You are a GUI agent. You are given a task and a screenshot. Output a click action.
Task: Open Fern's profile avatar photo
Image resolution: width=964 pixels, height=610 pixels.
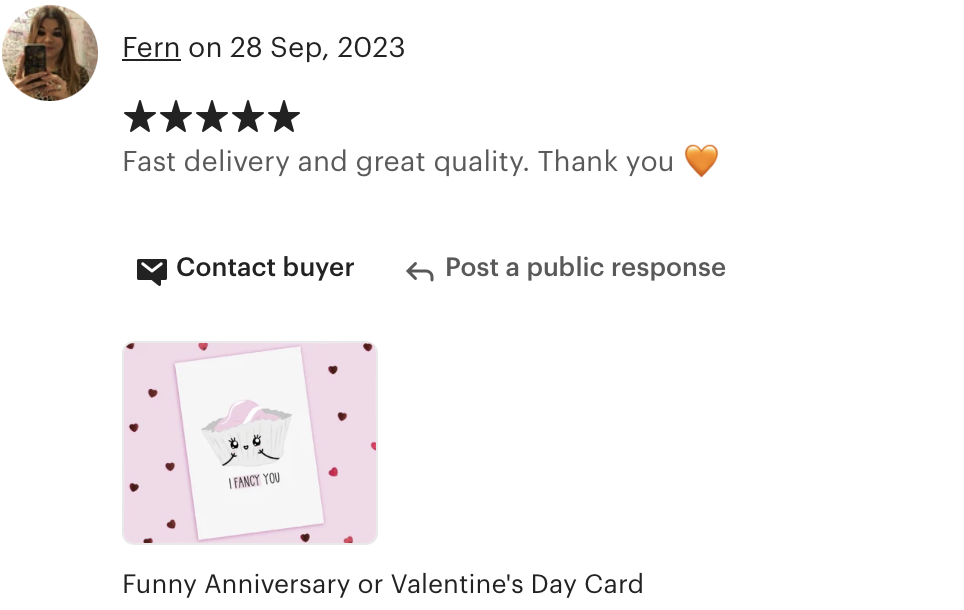pyautogui.click(x=50, y=52)
